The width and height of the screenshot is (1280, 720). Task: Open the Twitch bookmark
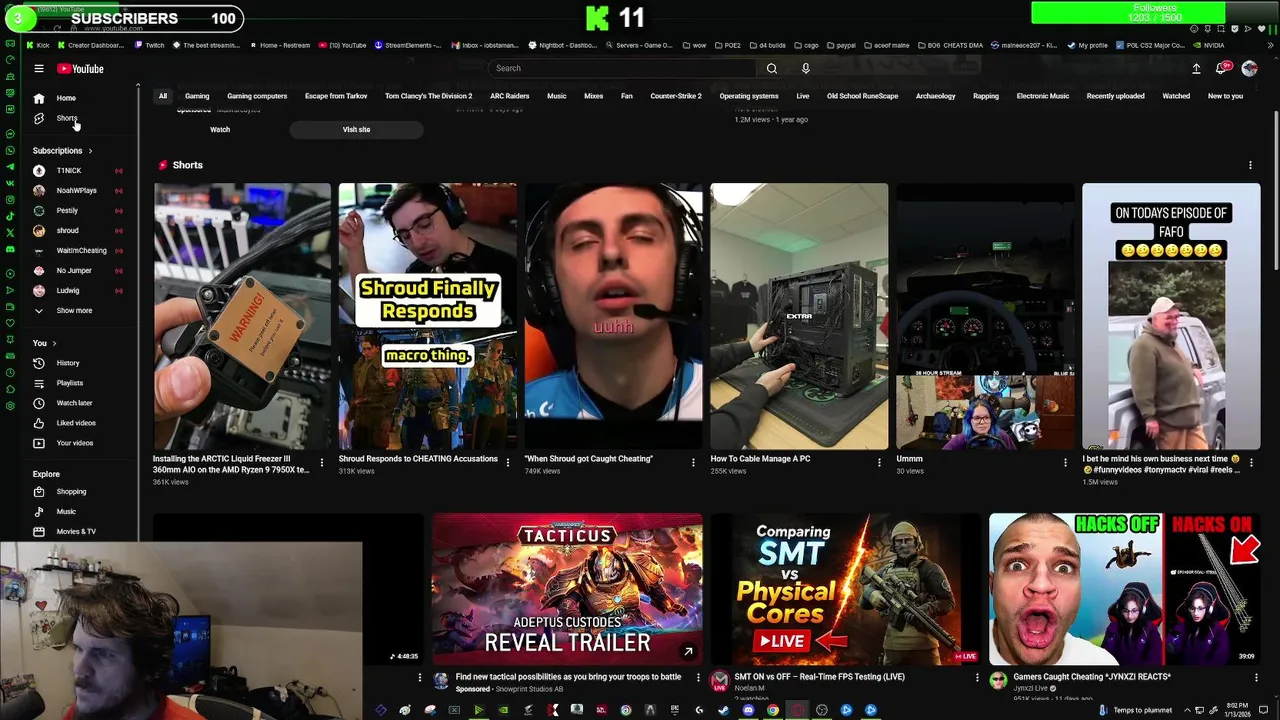click(x=149, y=45)
